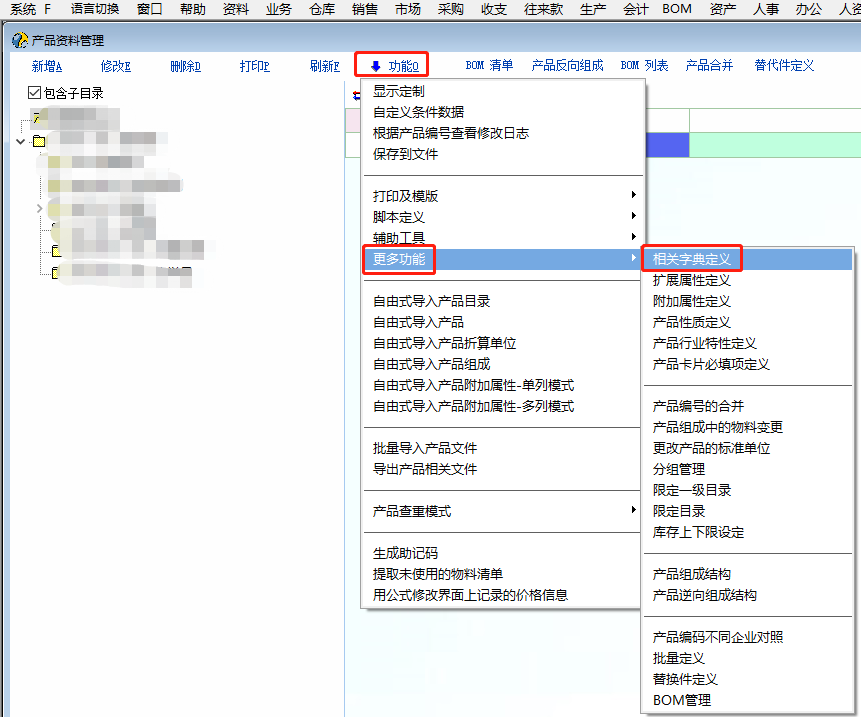Click the blue arrow icon beside 功能

coord(375,67)
